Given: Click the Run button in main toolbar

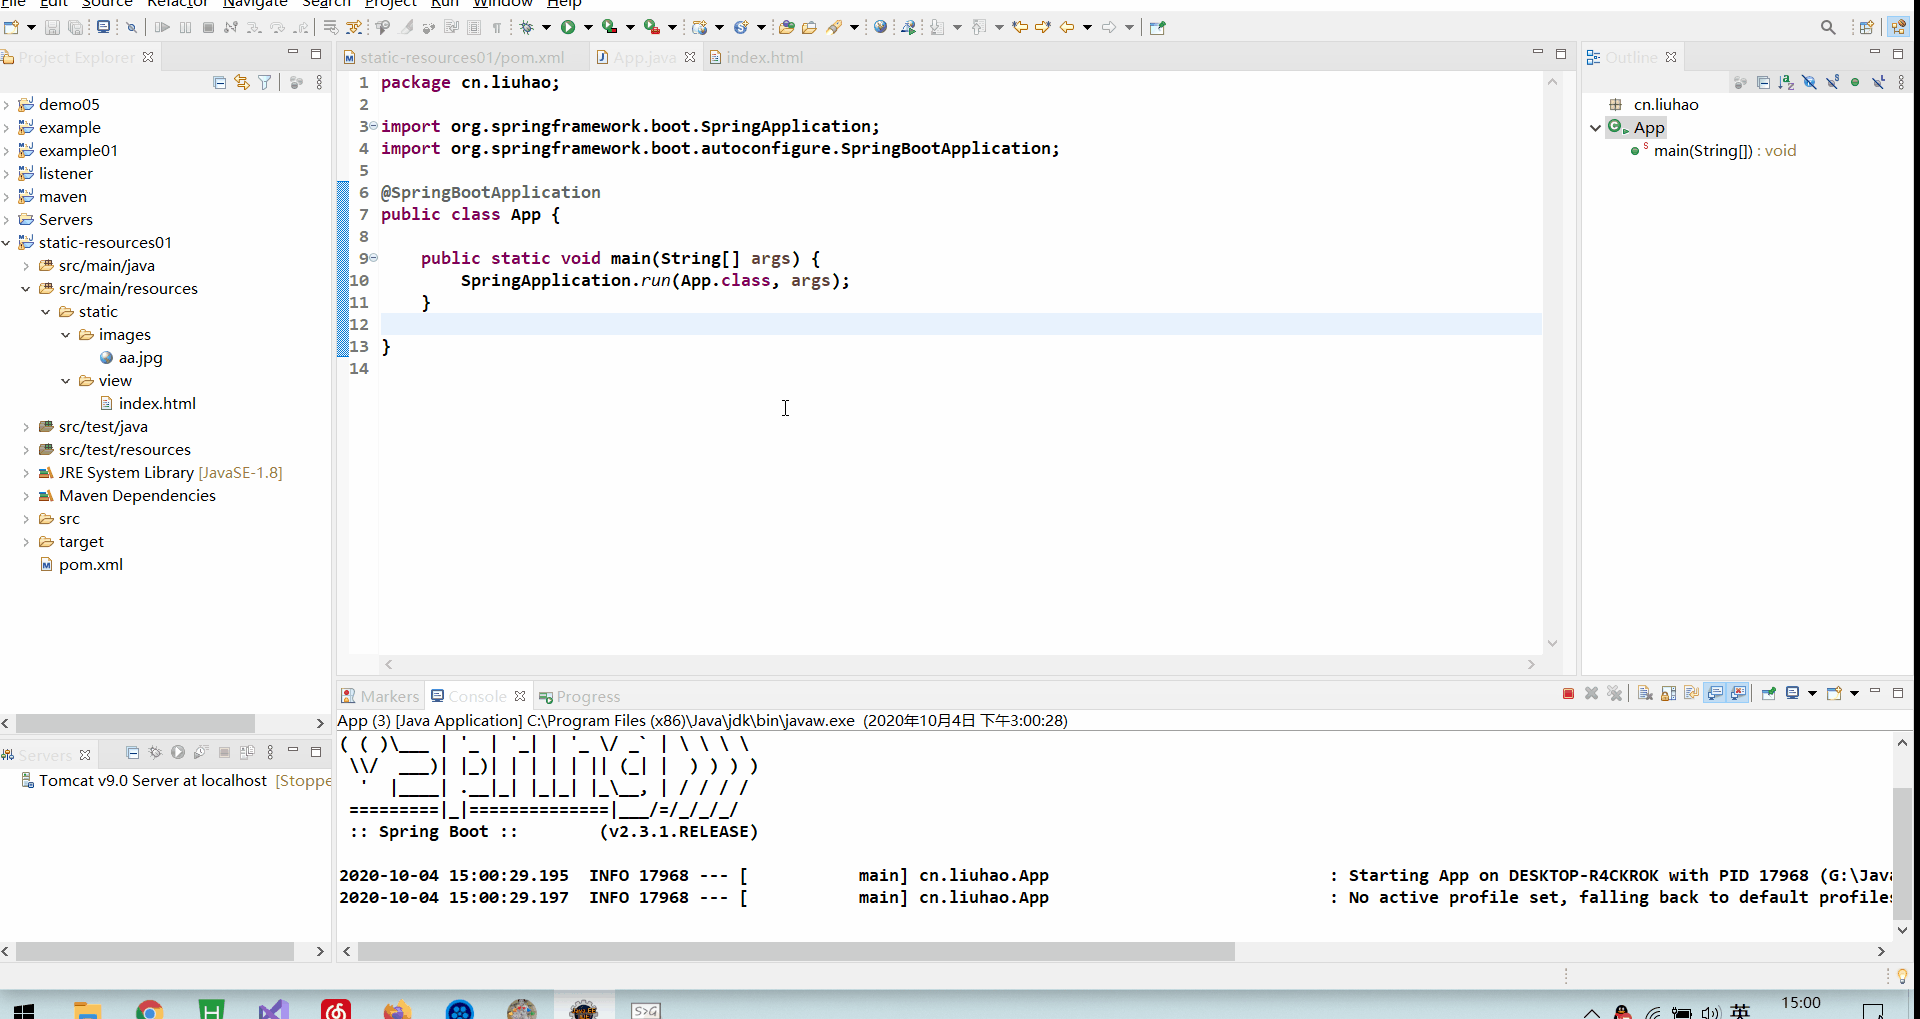Looking at the screenshot, I should 568,27.
